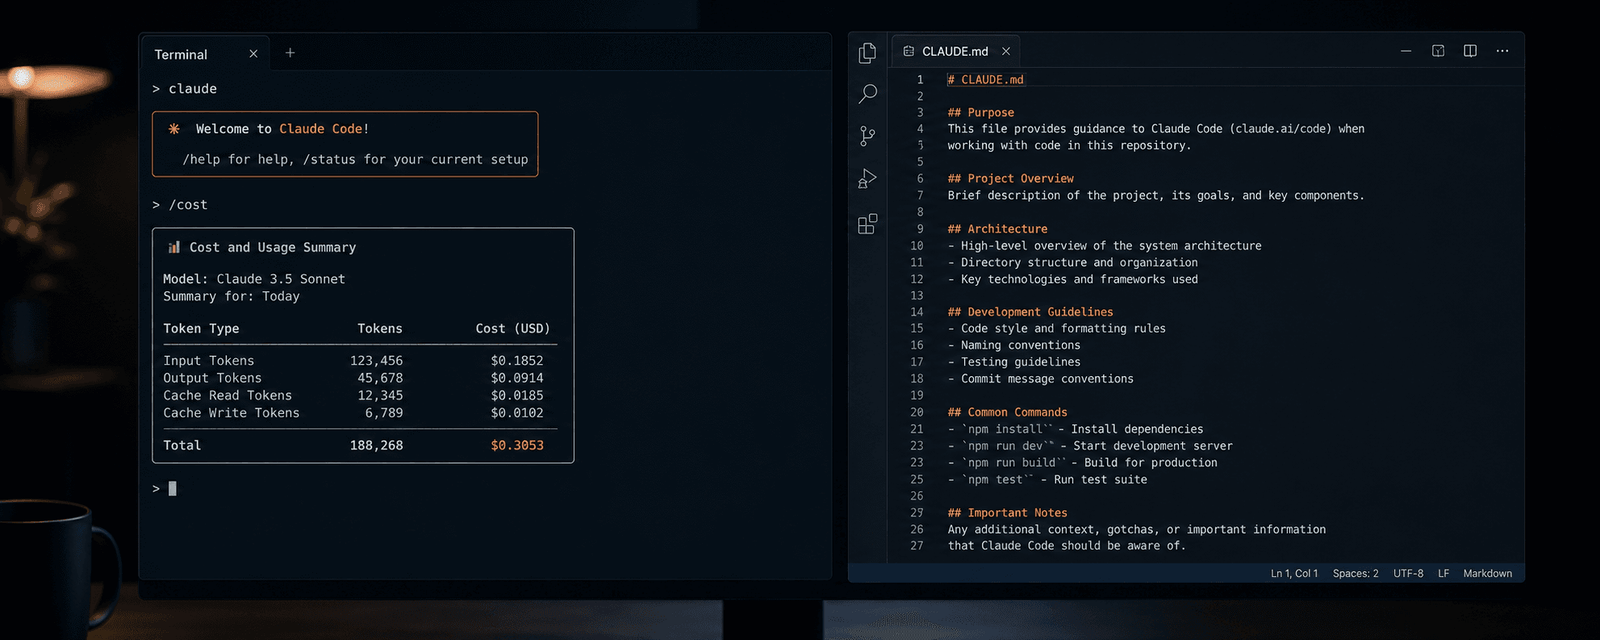
Task: Click the 'Cost (USD)' column header
Action: click(x=513, y=328)
